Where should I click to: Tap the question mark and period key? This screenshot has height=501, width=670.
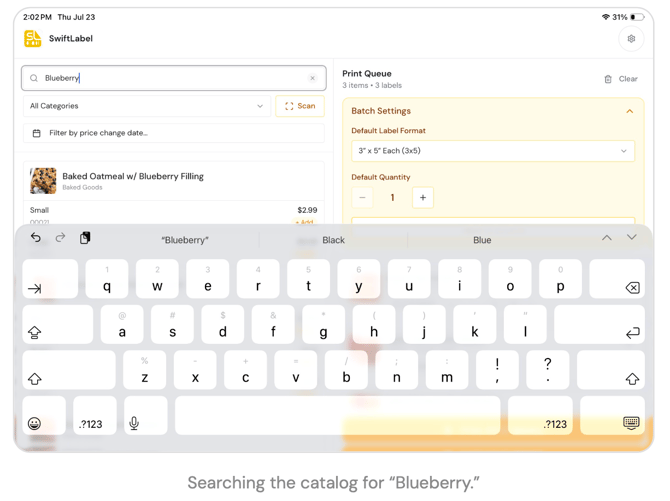click(x=548, y=370)
